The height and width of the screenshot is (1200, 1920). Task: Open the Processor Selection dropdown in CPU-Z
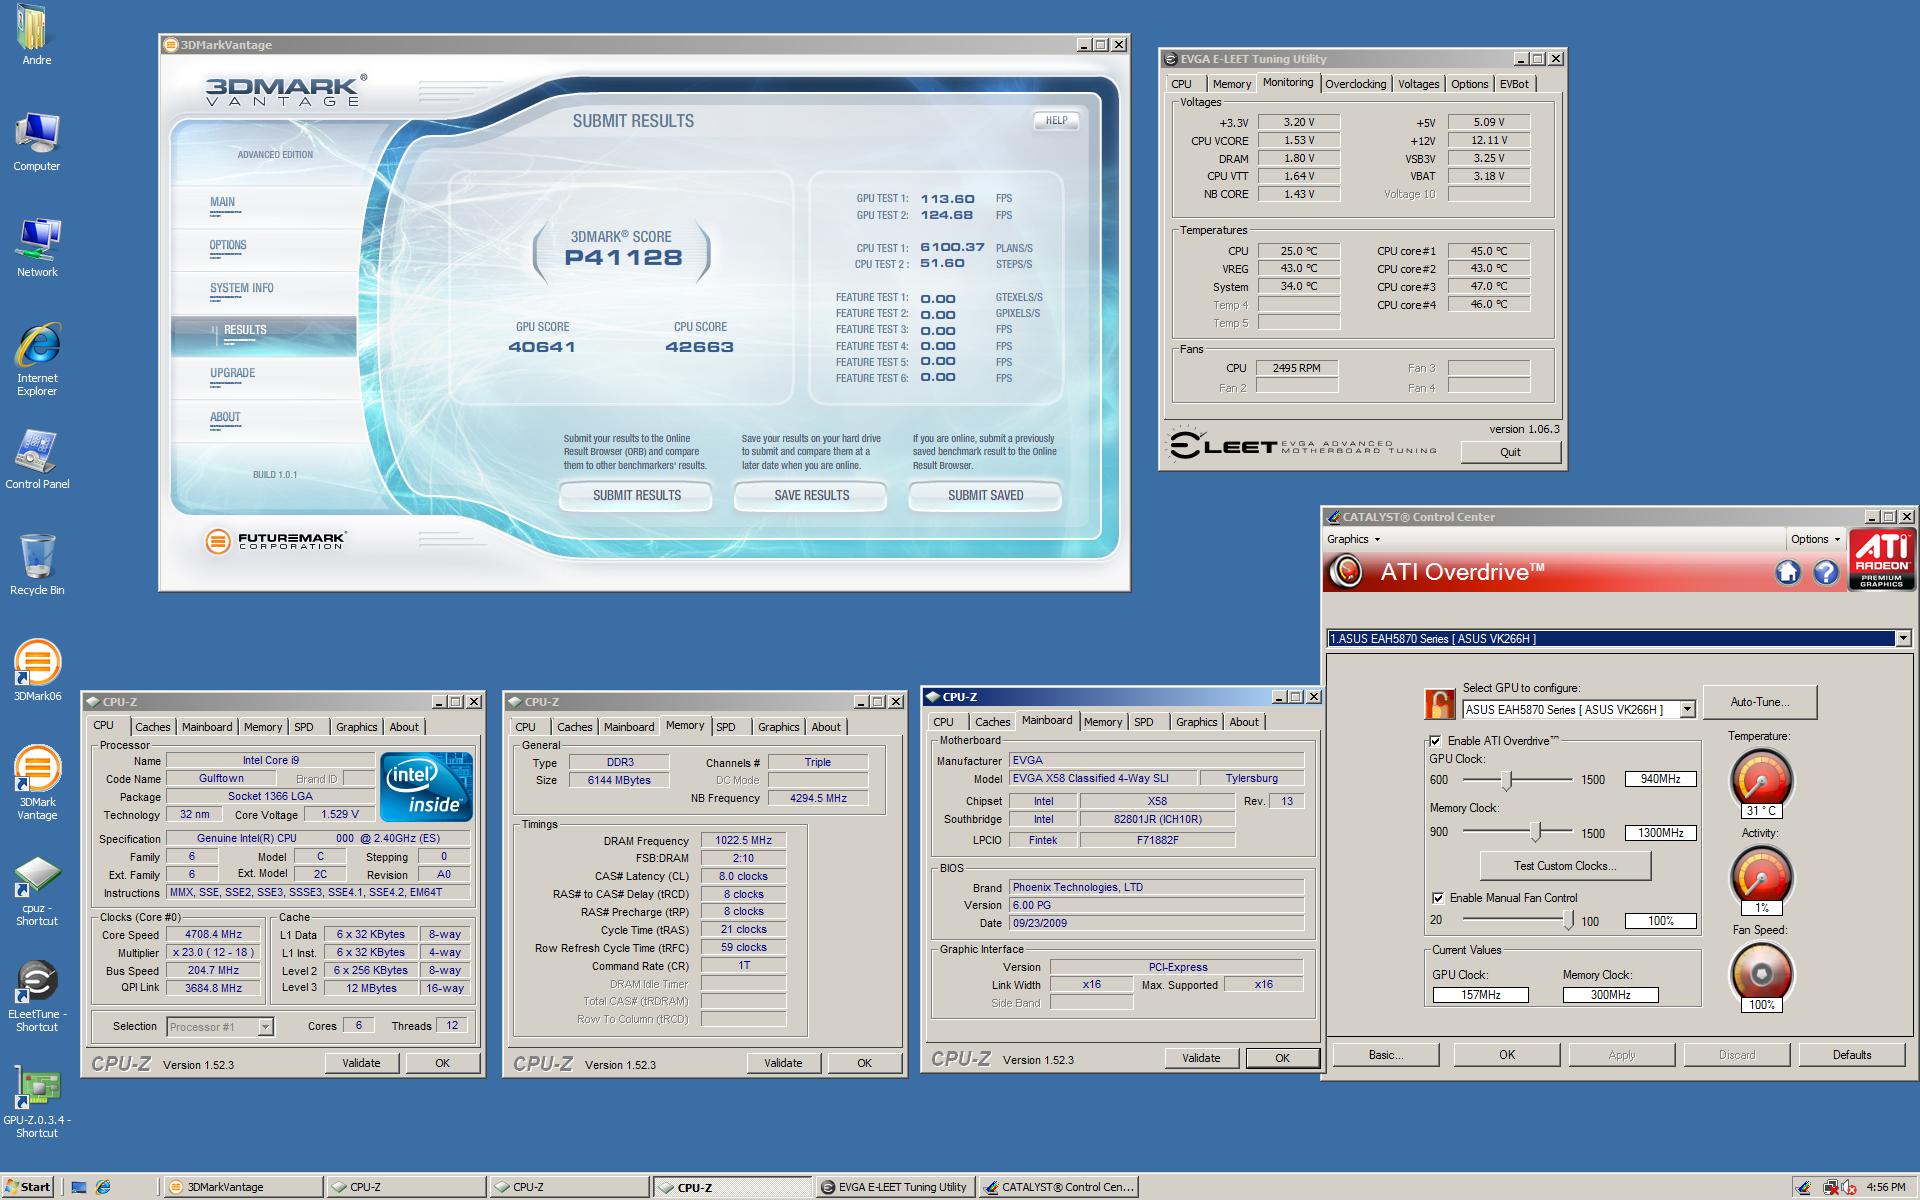click(x=265, y=1026)
